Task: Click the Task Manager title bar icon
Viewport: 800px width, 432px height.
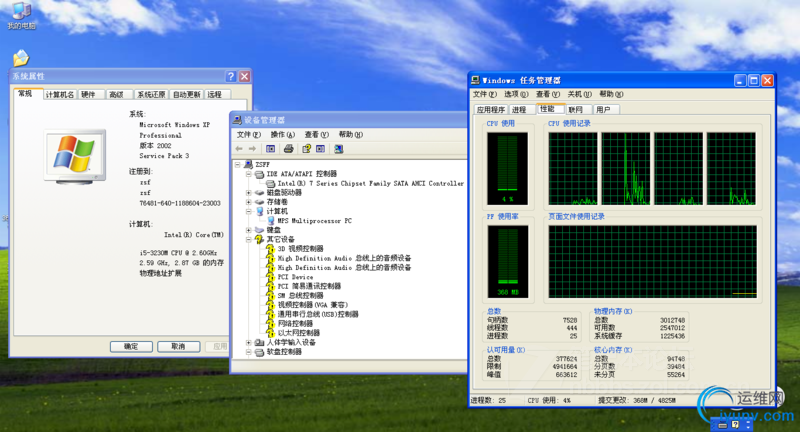Action: (x=476, y=80)
